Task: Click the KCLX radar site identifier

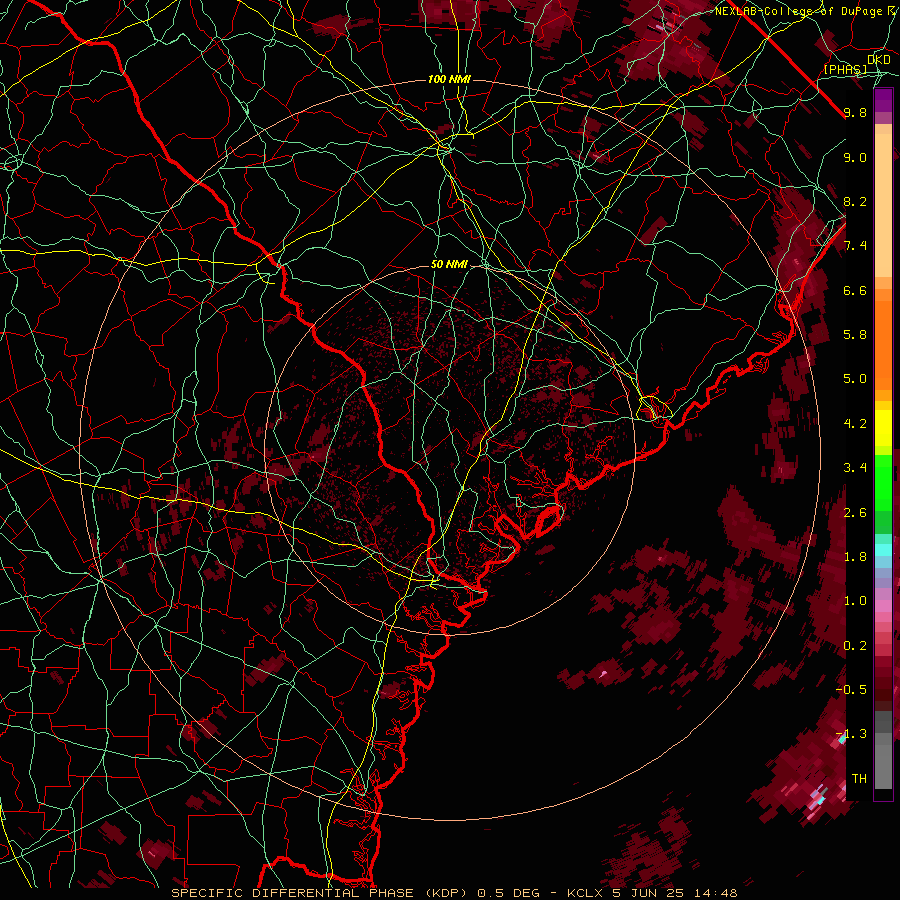Action: 585,893
